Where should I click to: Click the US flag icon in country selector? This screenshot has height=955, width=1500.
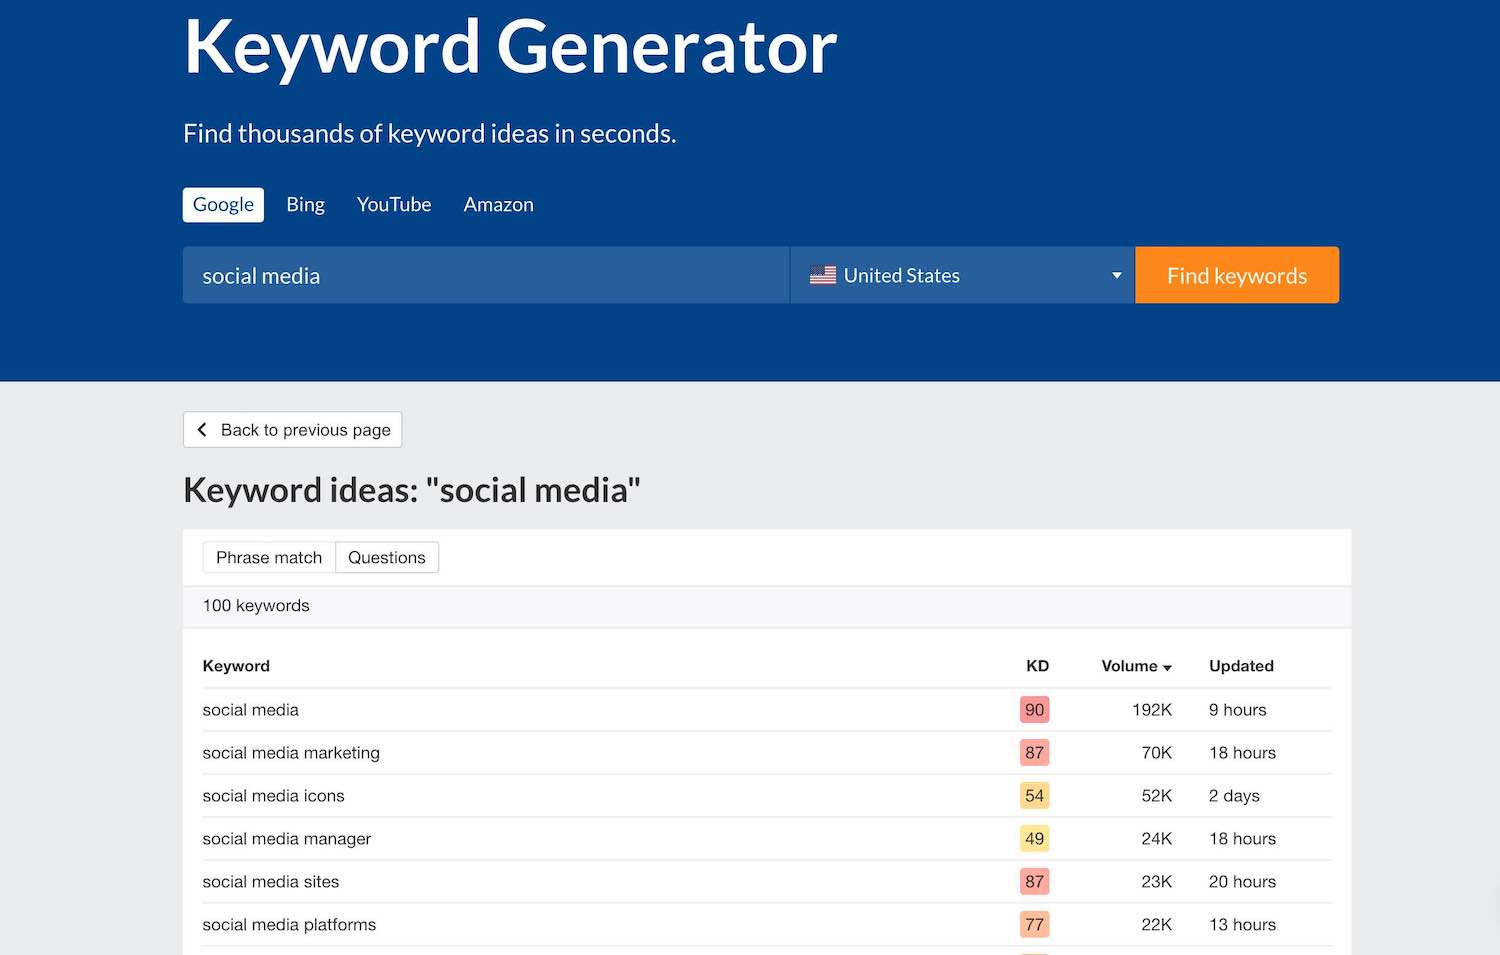(x=823, y=275)
